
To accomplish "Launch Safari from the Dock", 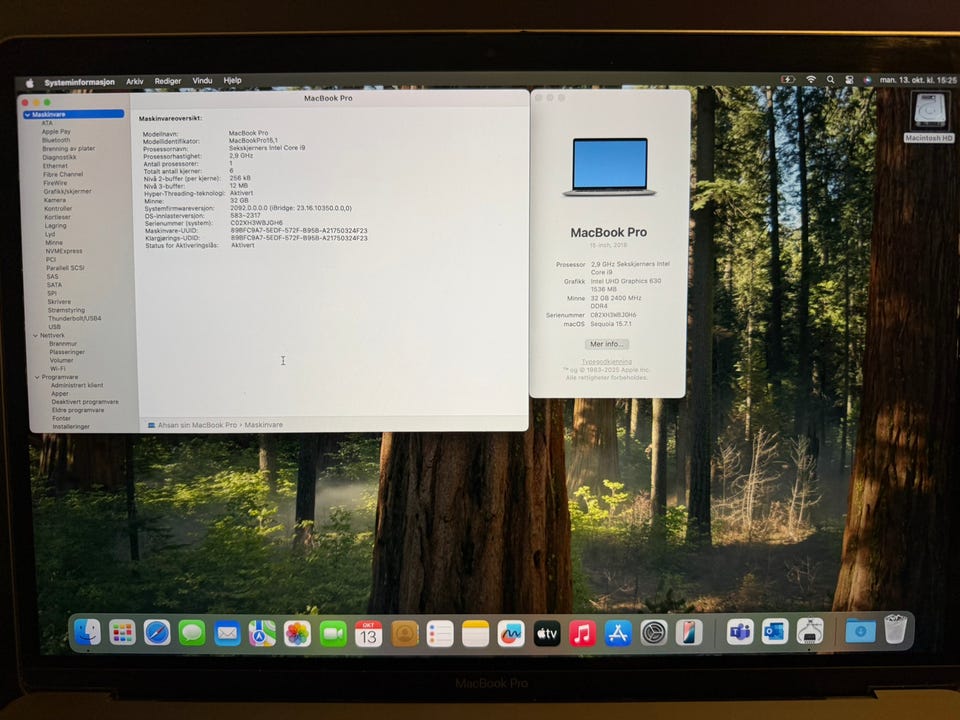I will click(x=157, y=633).
